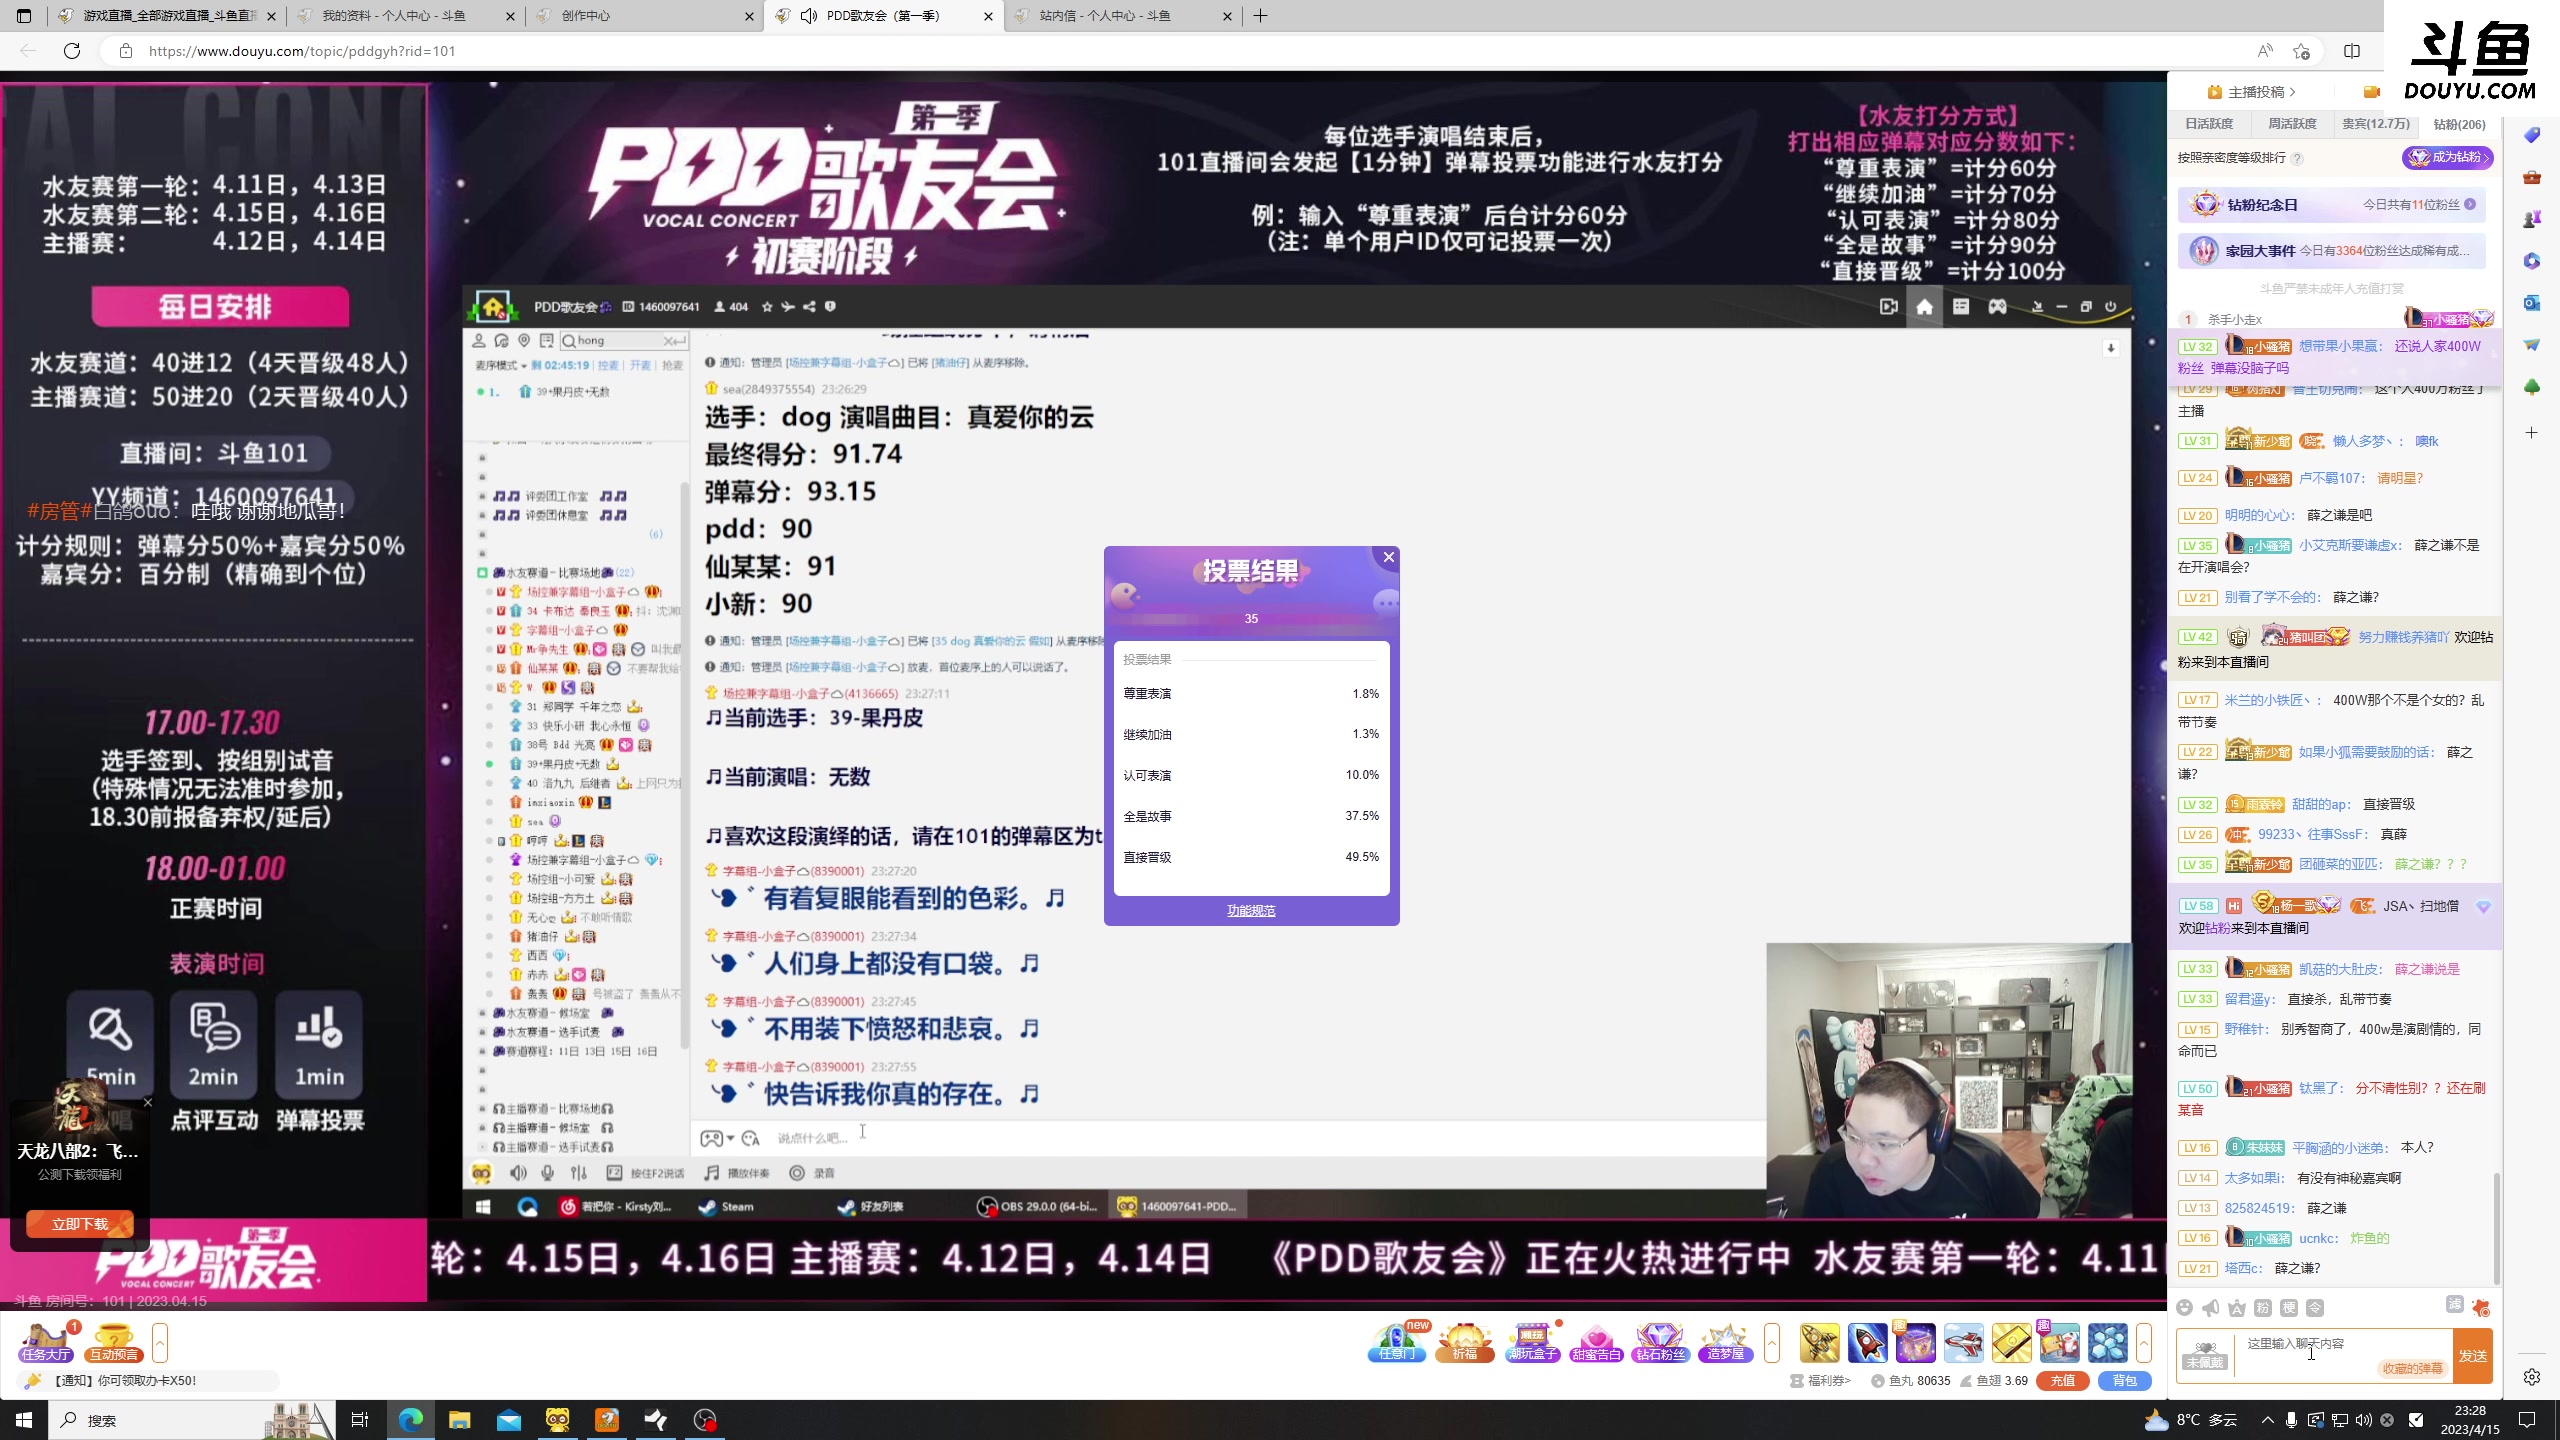Open taskbar volume icon

[x=2364, y=1420]
